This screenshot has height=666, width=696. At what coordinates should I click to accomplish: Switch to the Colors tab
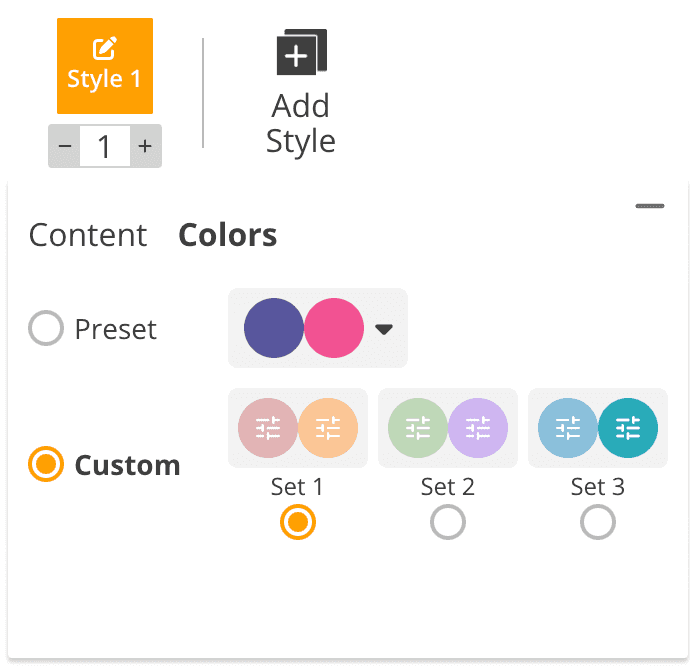click(227, 235)
